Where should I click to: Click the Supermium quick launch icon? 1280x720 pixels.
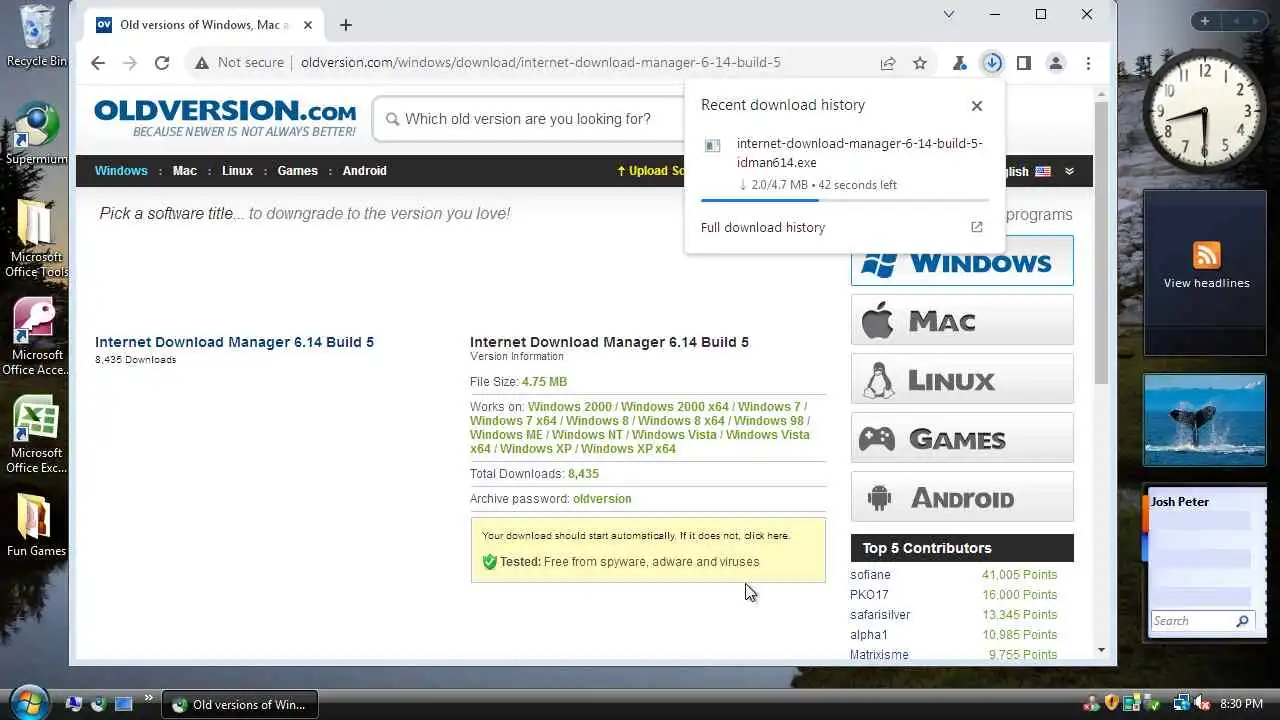click(98, 704)
